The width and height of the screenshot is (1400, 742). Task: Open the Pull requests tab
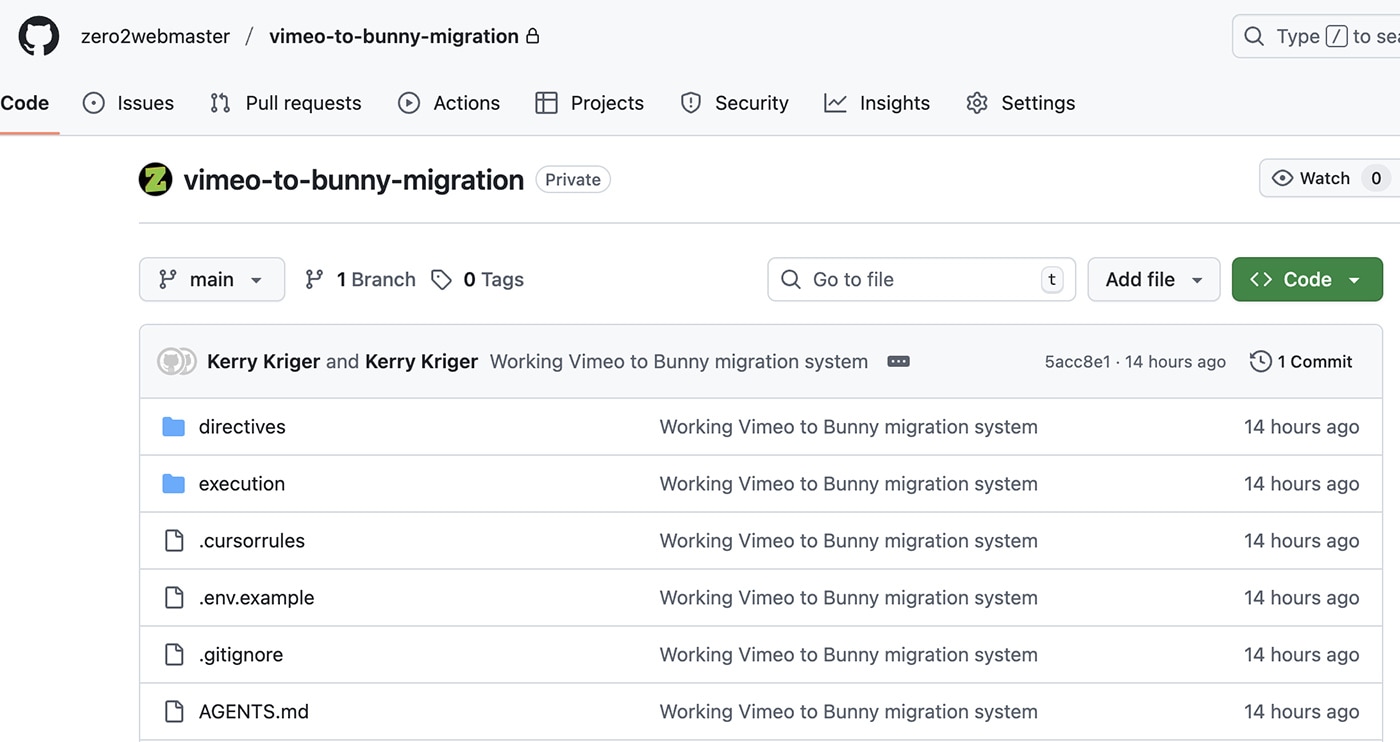pyautogui.click(x=285, y=103)
